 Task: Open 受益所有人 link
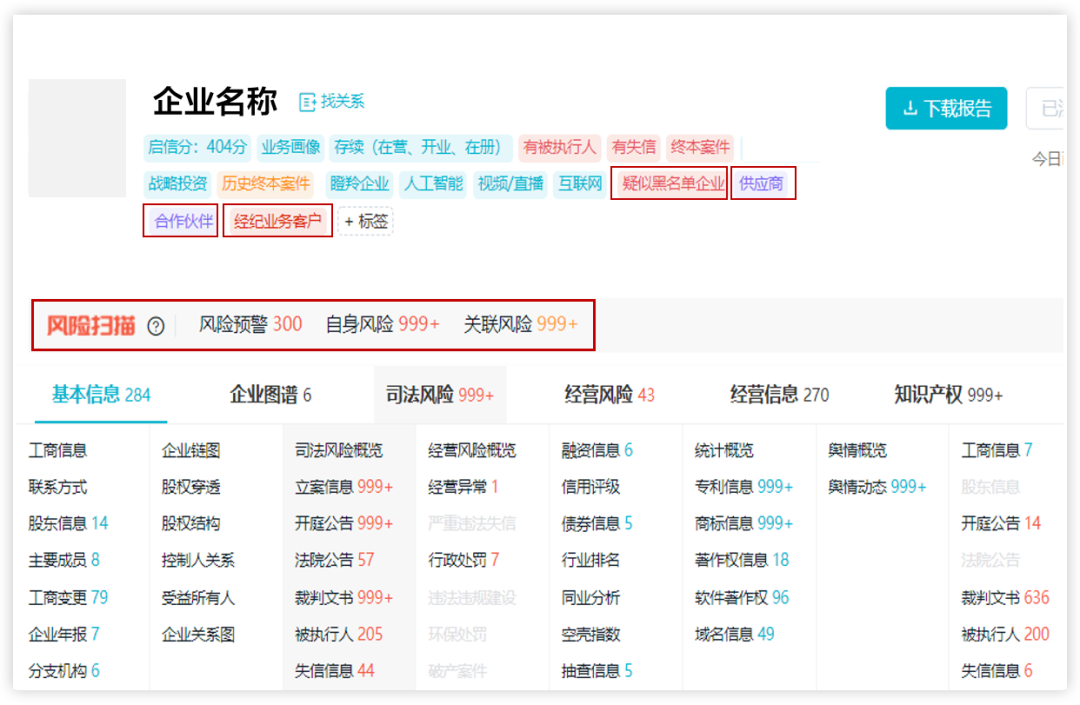click(198, 597)
